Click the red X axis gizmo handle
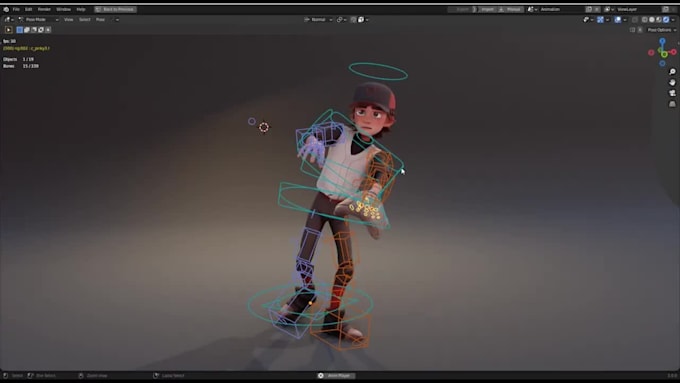This screenshot has width=680, height=383. (673, 52)
